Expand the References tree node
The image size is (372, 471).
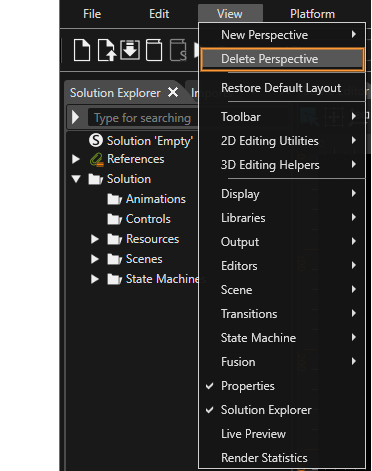[x=76, y=159]
